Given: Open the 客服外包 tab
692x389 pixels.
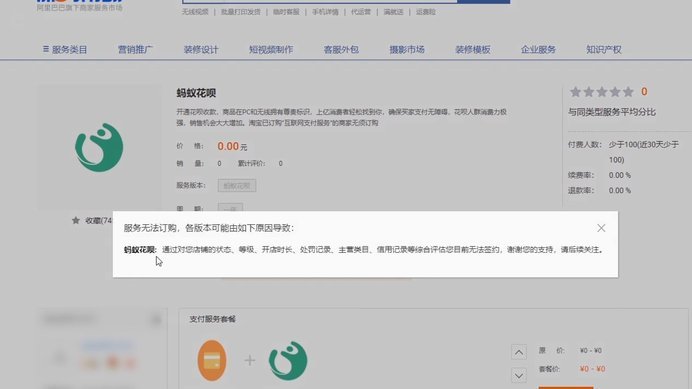Looking at the screenshot, I should pos(341,49).
